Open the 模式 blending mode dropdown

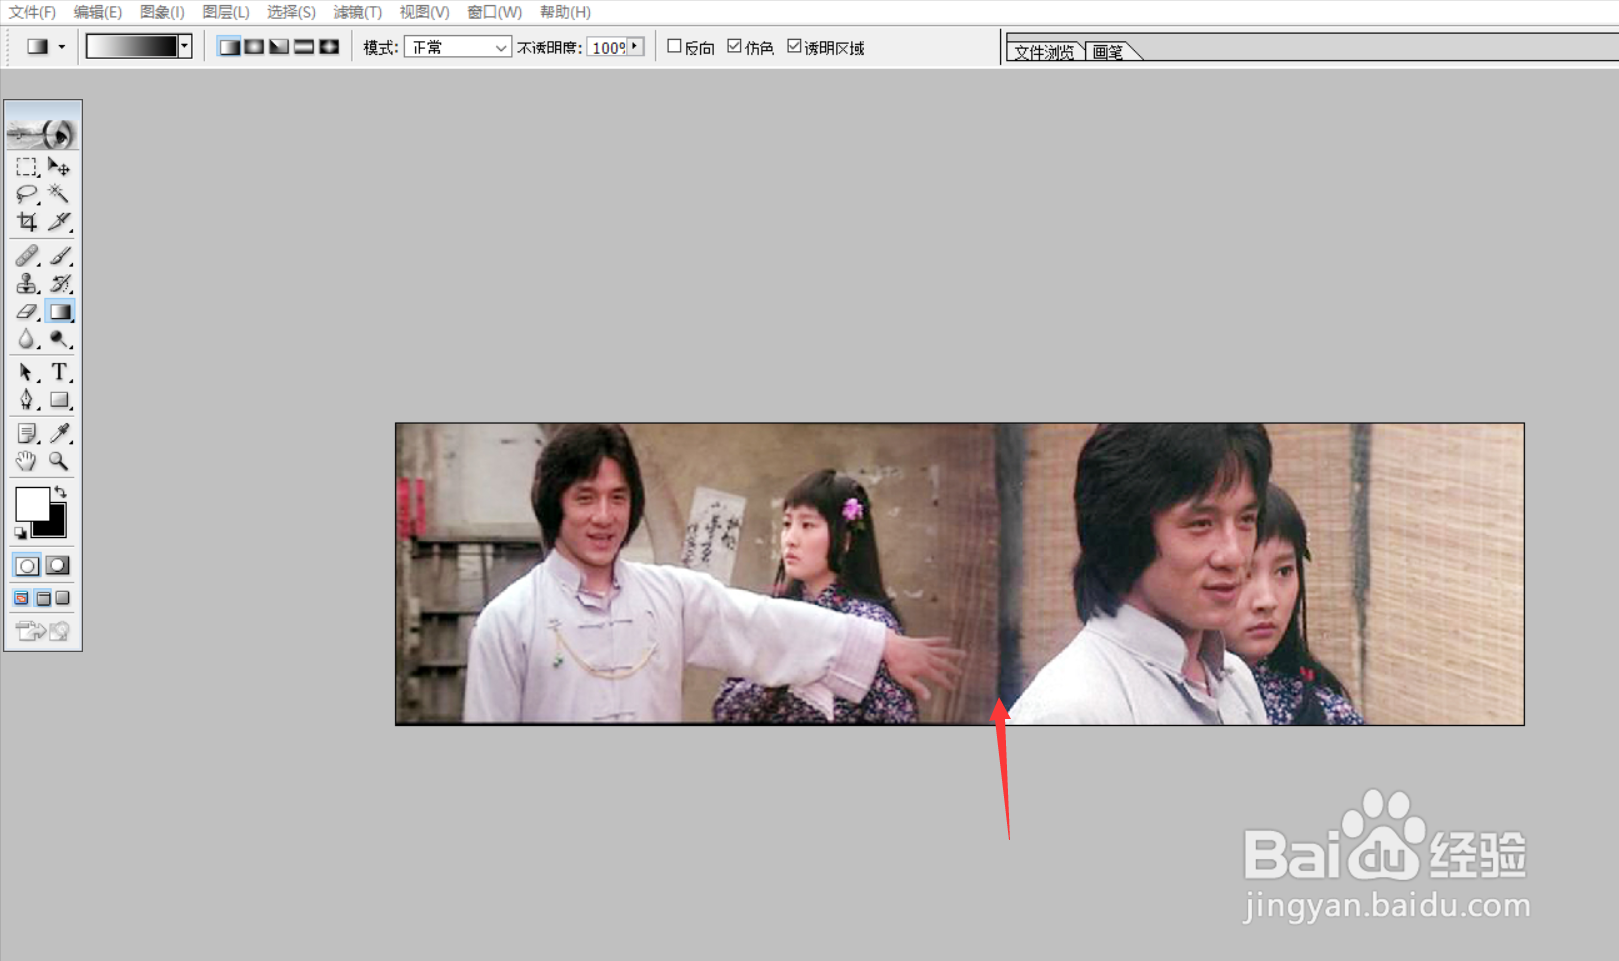[458, 47]
